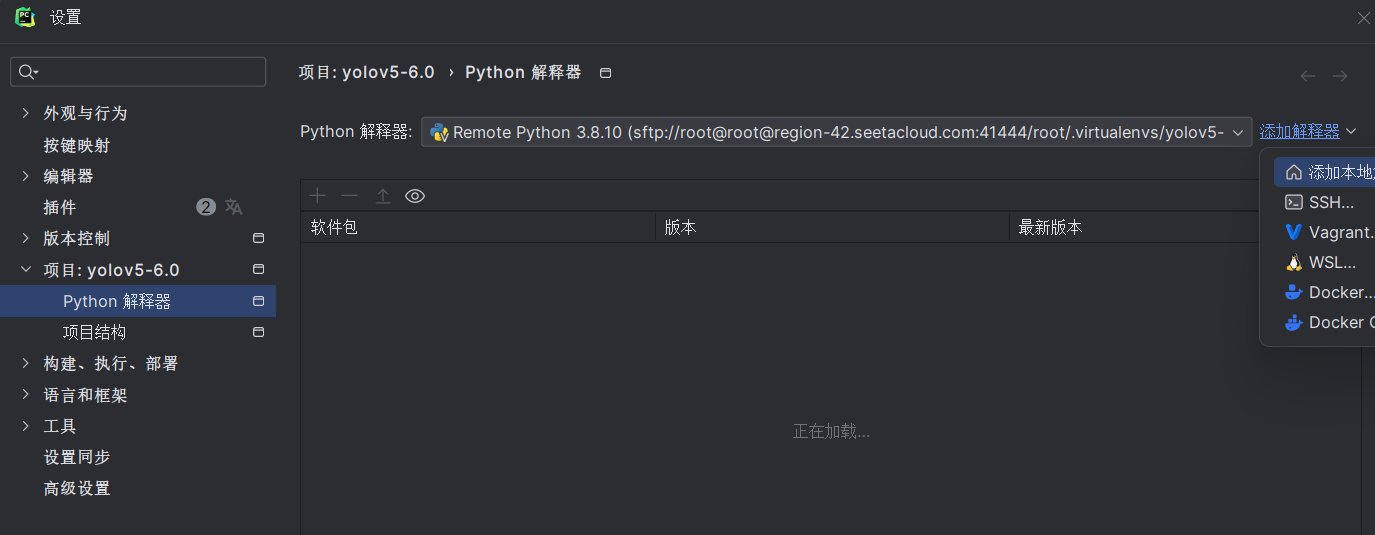Click the home icon of 添加本地 entry
The image size is (1375, 535).
(x=1294, y=172)
